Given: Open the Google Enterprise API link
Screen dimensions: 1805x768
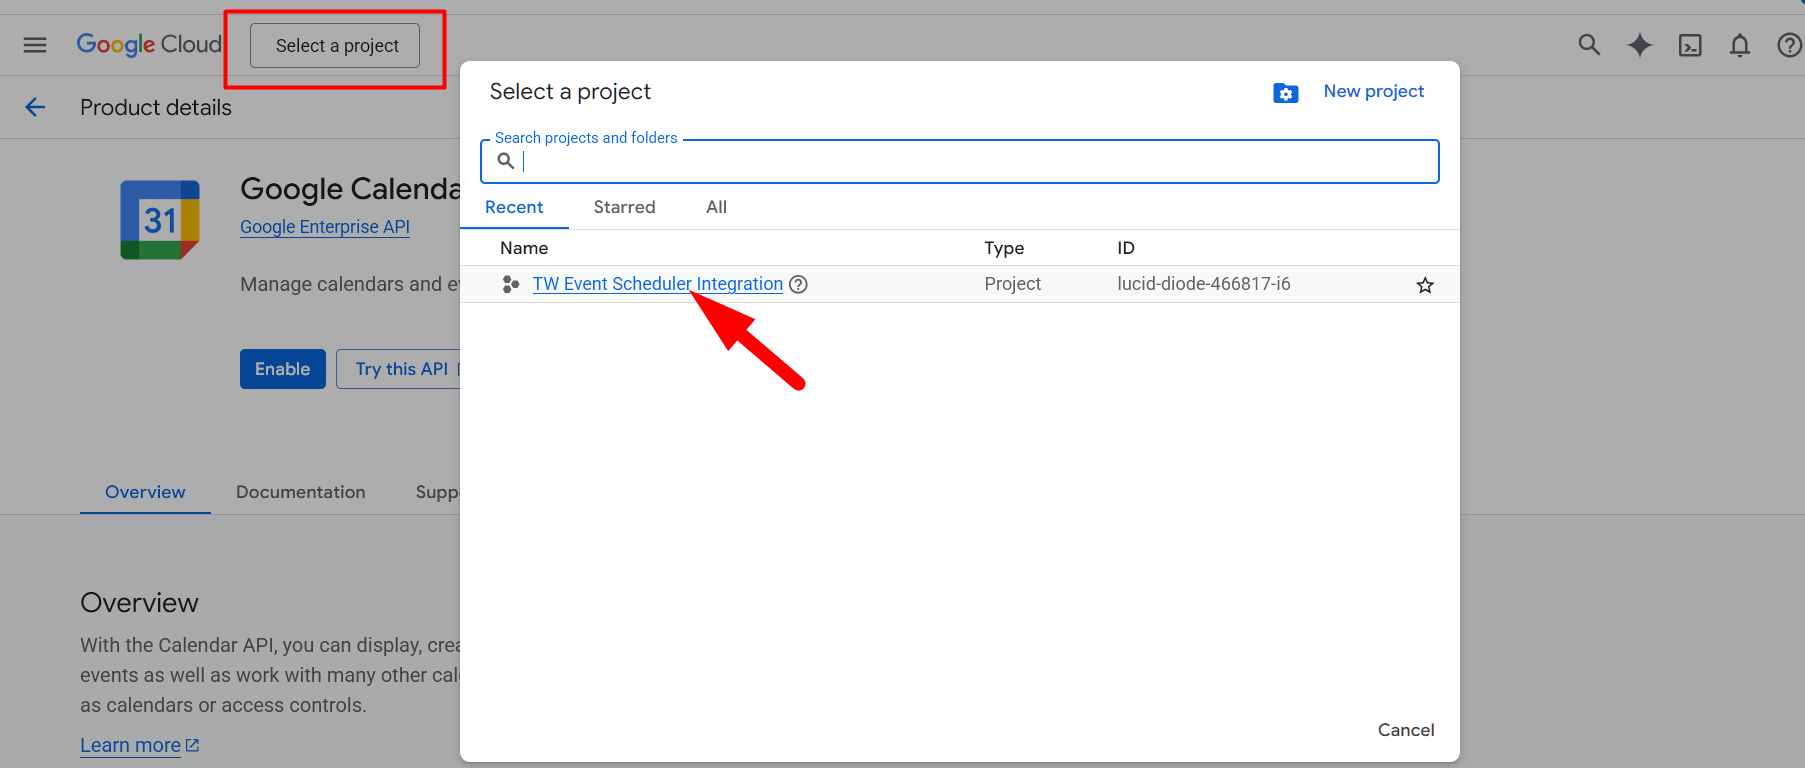Looking at the screenshot, I should [x=325, y=227].
